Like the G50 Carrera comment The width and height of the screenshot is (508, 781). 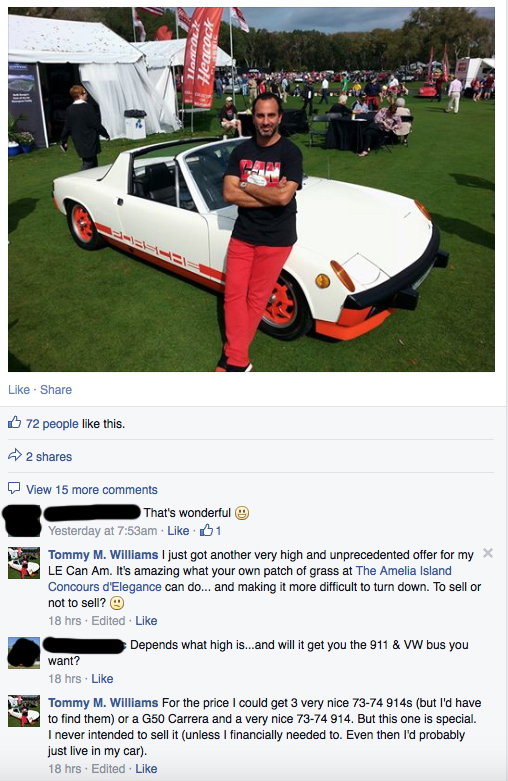coord(146,769)
